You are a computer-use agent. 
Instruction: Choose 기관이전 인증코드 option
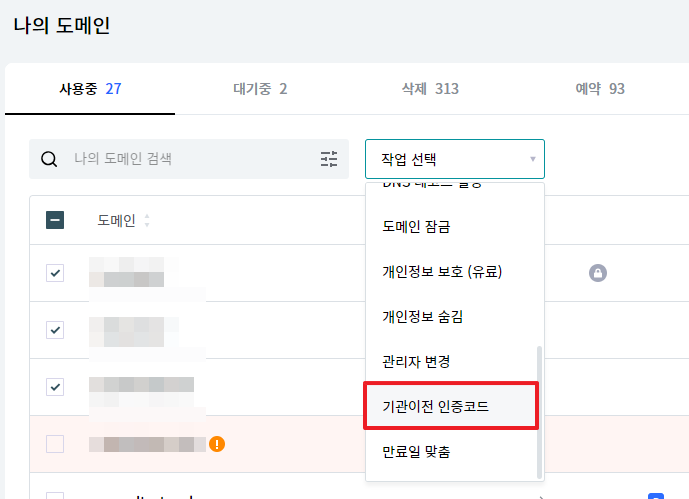(x=451, y=406)
